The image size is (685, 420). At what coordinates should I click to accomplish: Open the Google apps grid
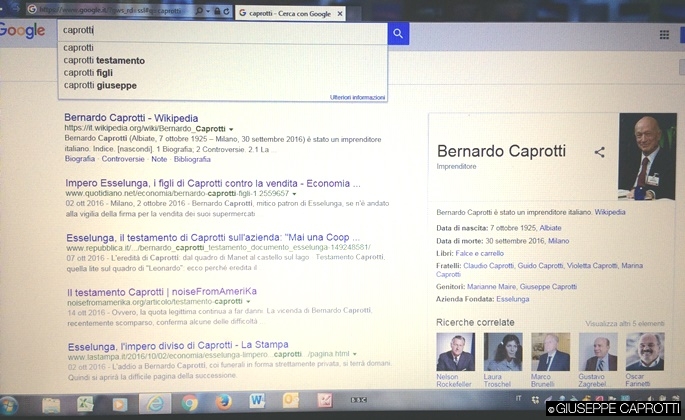pyautogui.click(x=665, y=34)
